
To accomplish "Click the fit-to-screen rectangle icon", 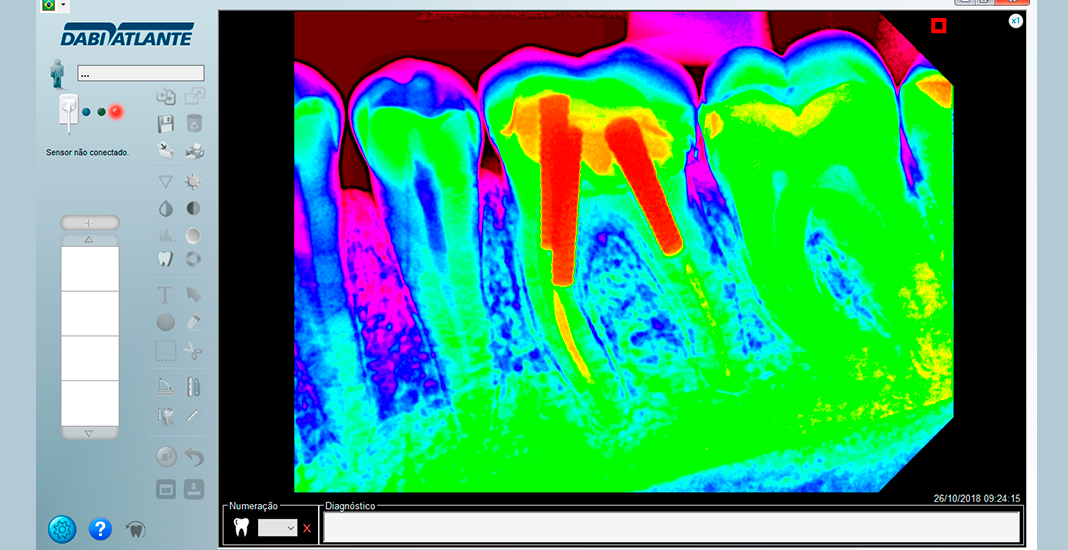I will click(166, 489).
